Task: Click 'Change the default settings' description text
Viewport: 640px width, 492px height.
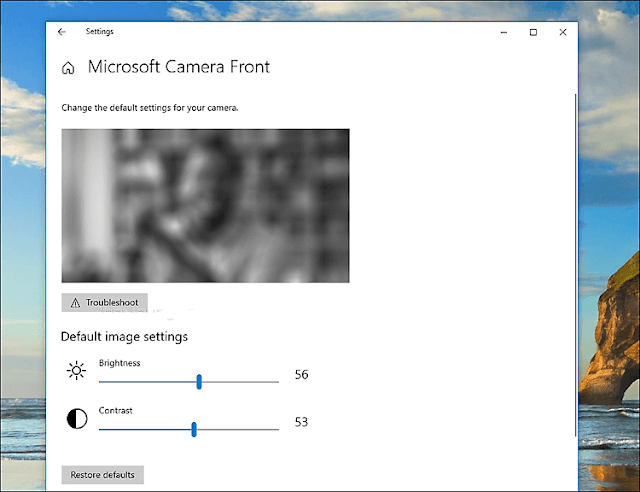Action: coord(150,108)
